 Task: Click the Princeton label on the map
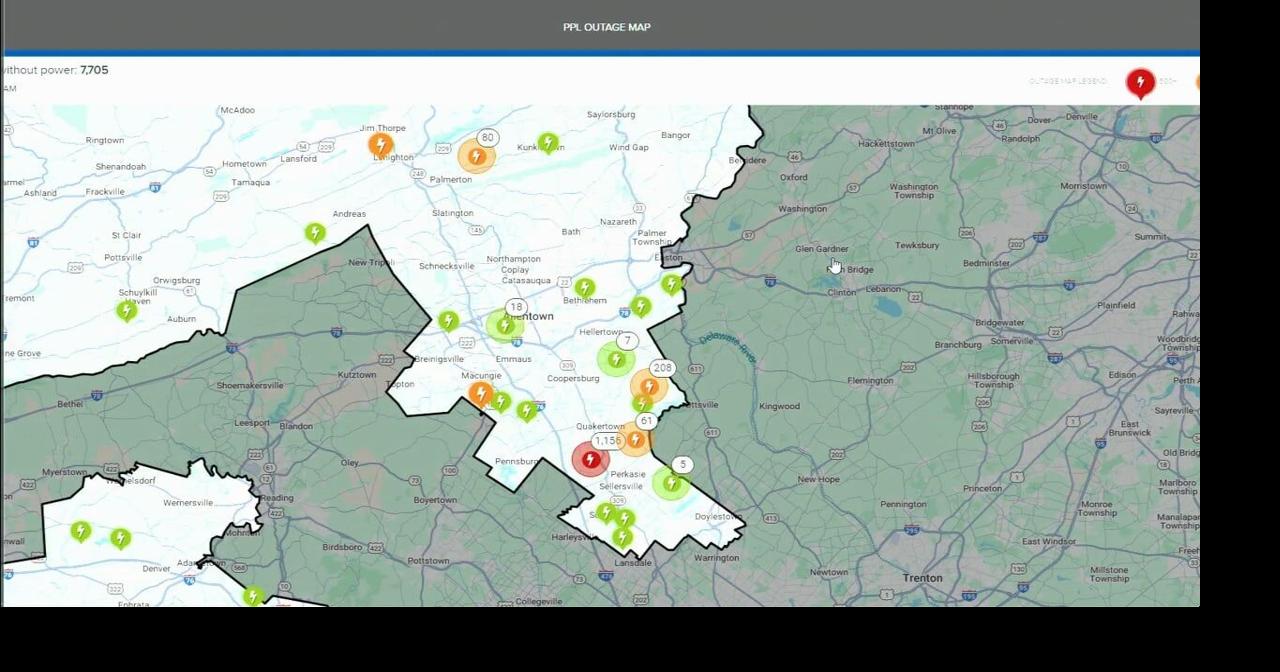(x=982, y=488)
